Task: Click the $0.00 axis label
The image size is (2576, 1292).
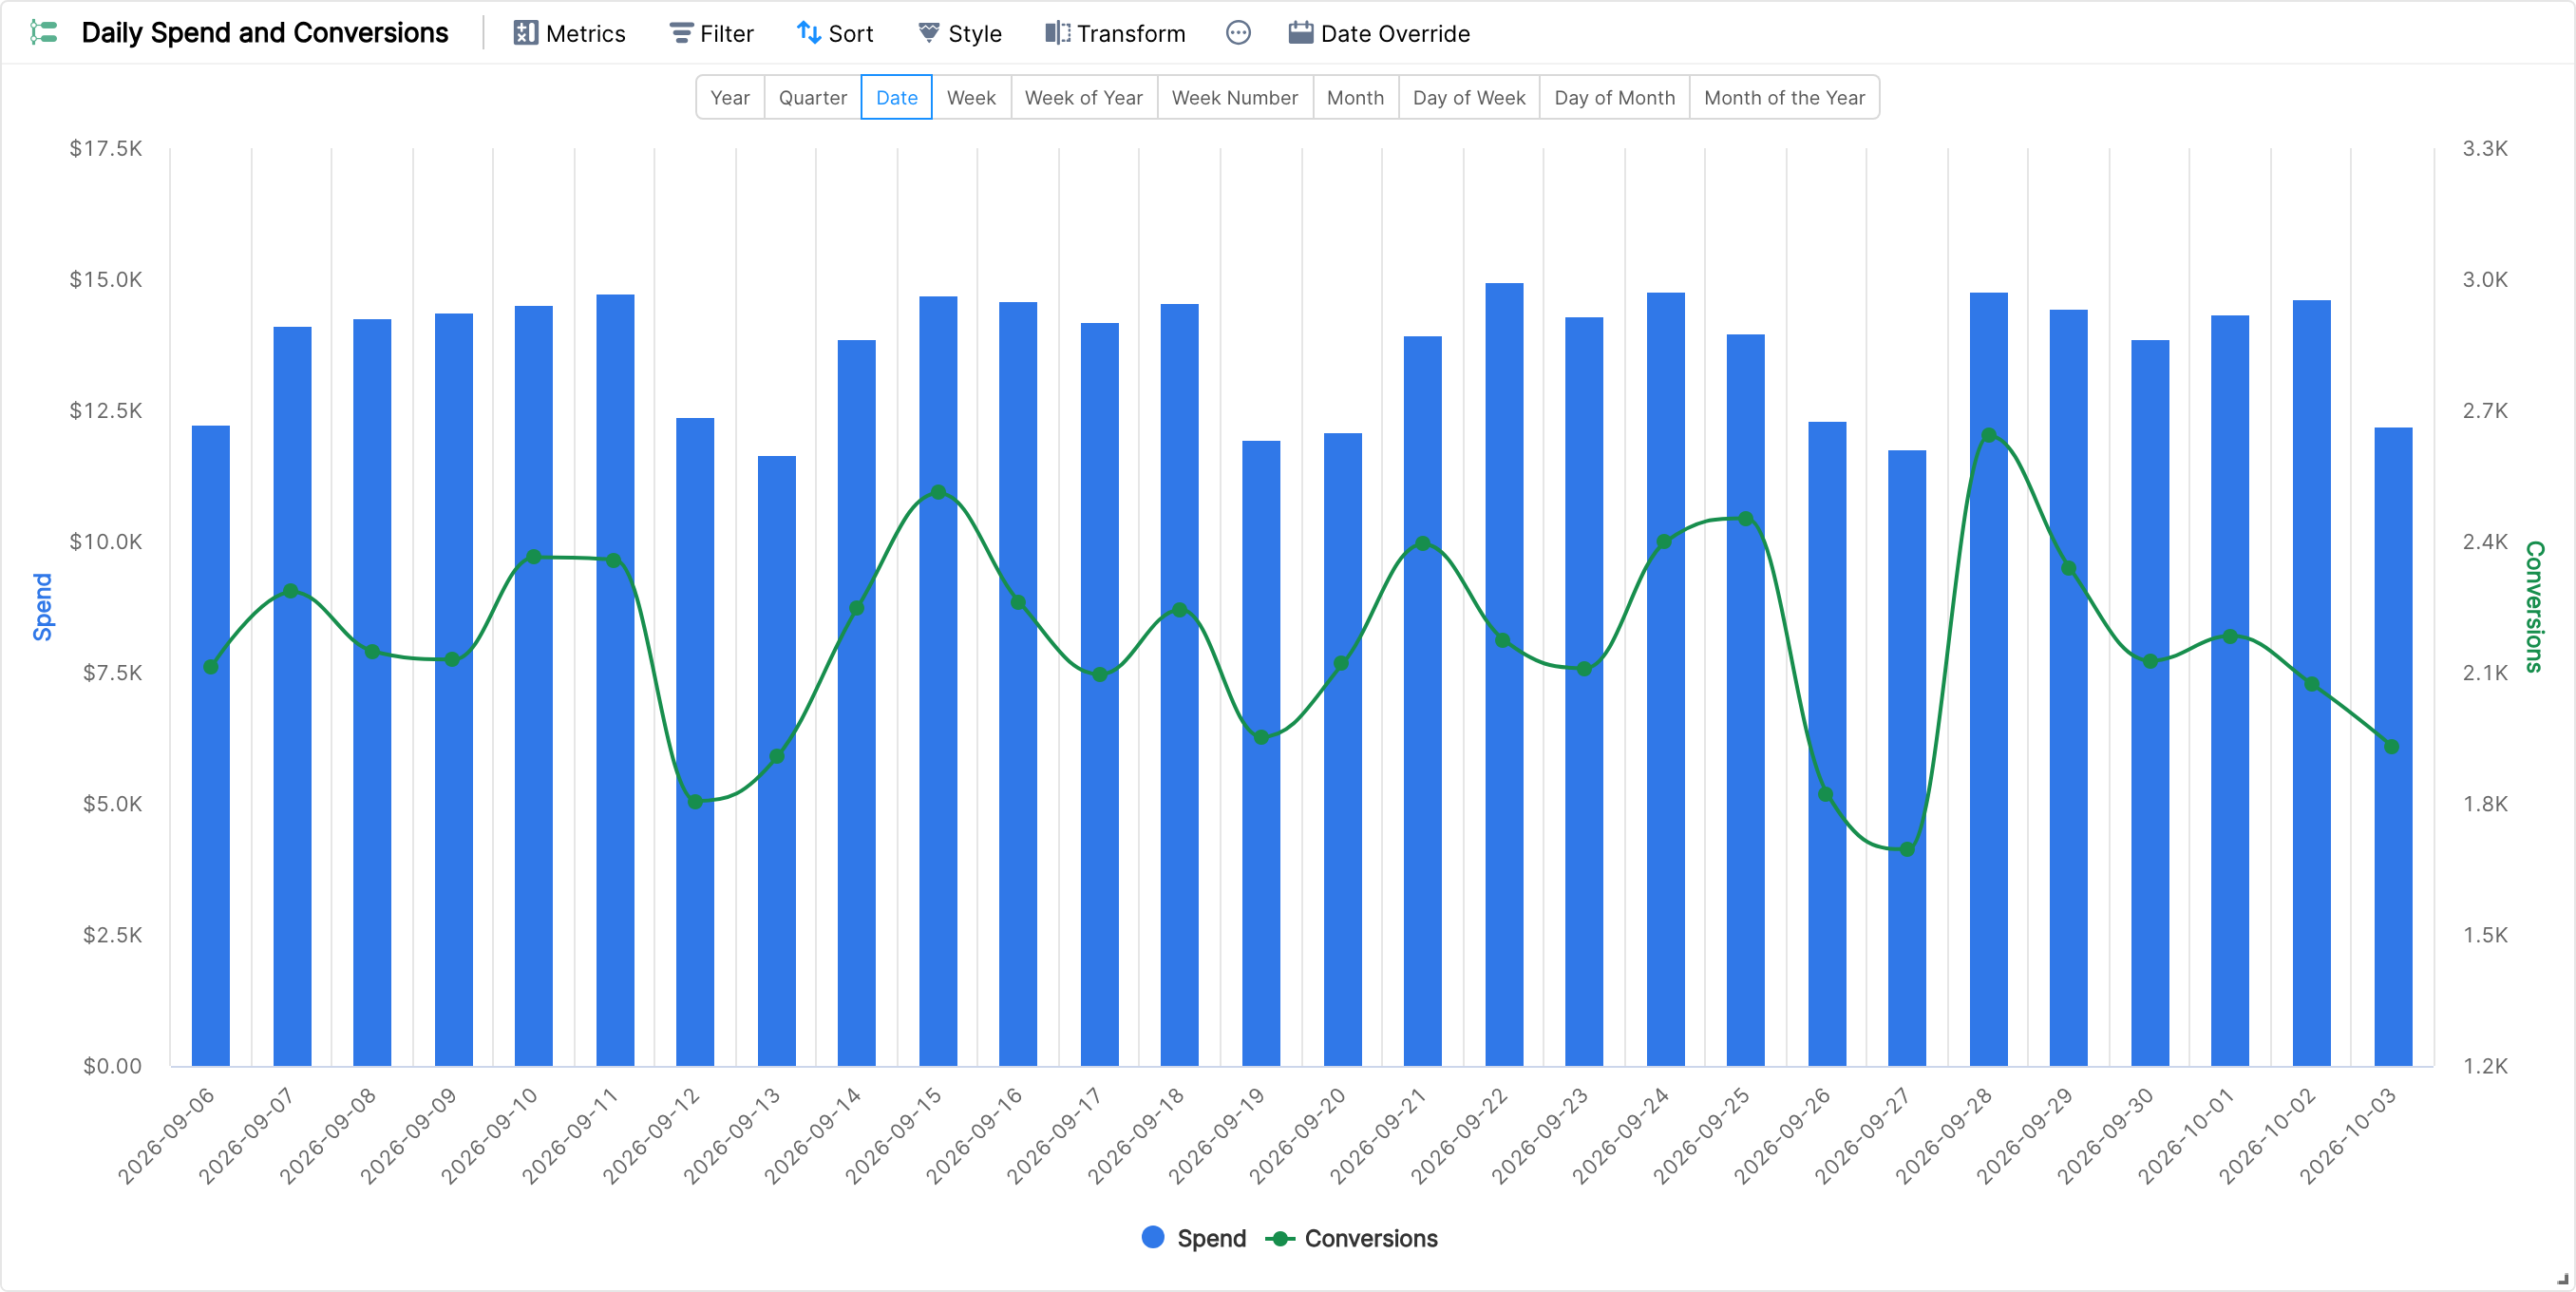Action: 112,1066
